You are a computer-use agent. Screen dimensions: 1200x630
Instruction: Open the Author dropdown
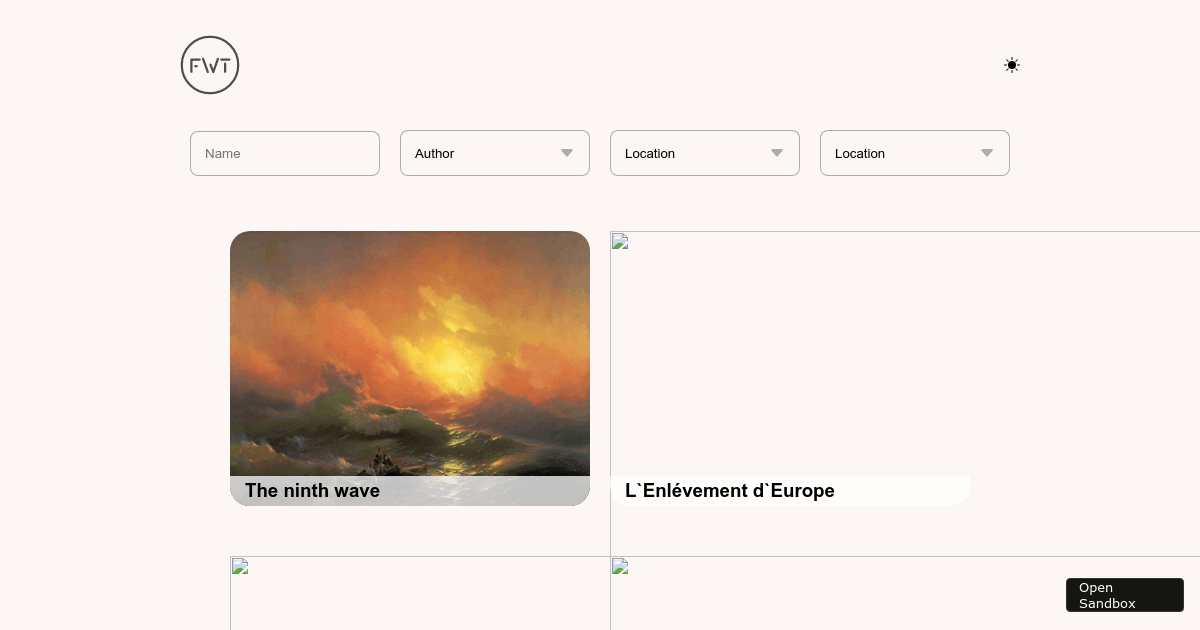coord(495,153)
